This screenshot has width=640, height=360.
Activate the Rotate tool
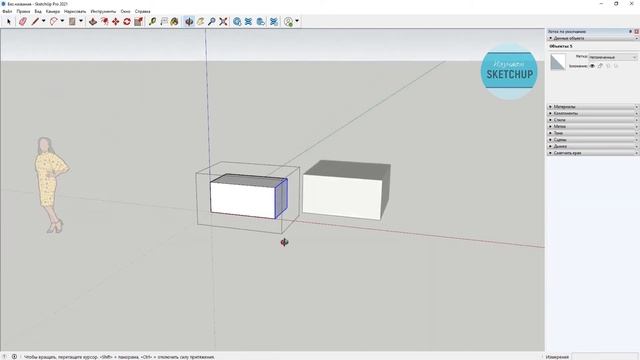click(127, 21)
